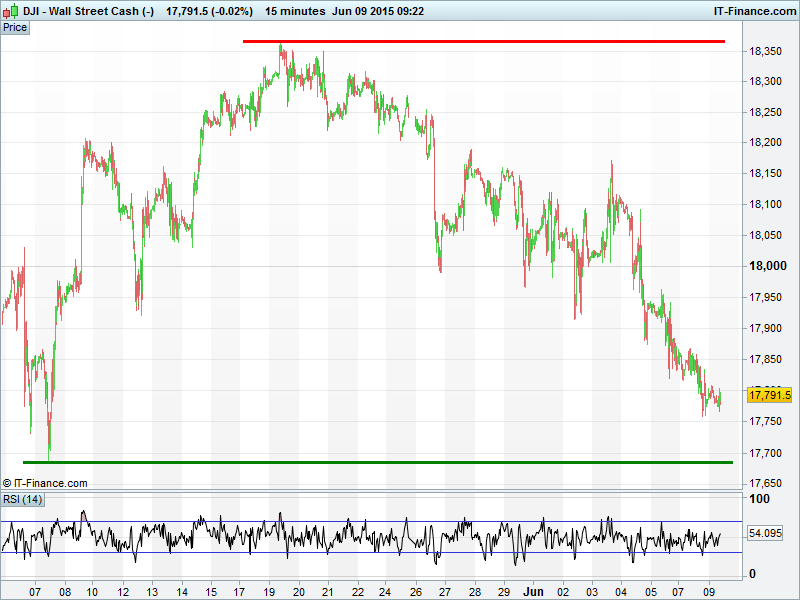Click the DJI - Wall Street Cash title
This screenshot has width=800, height=600.
coord(89,11)
